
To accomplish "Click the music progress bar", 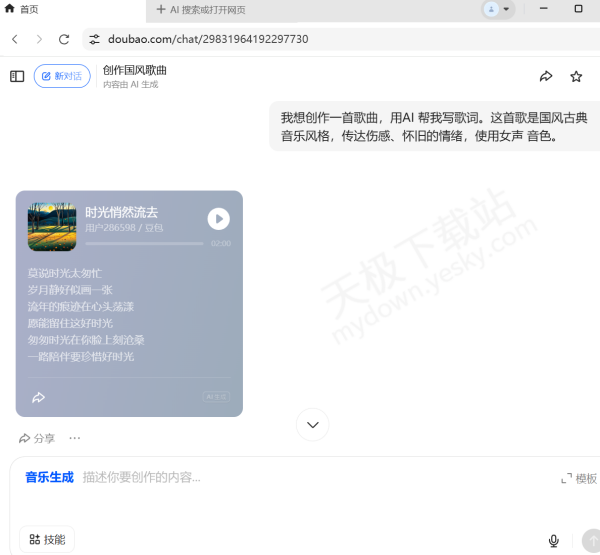I will click(x=144, y=243).
